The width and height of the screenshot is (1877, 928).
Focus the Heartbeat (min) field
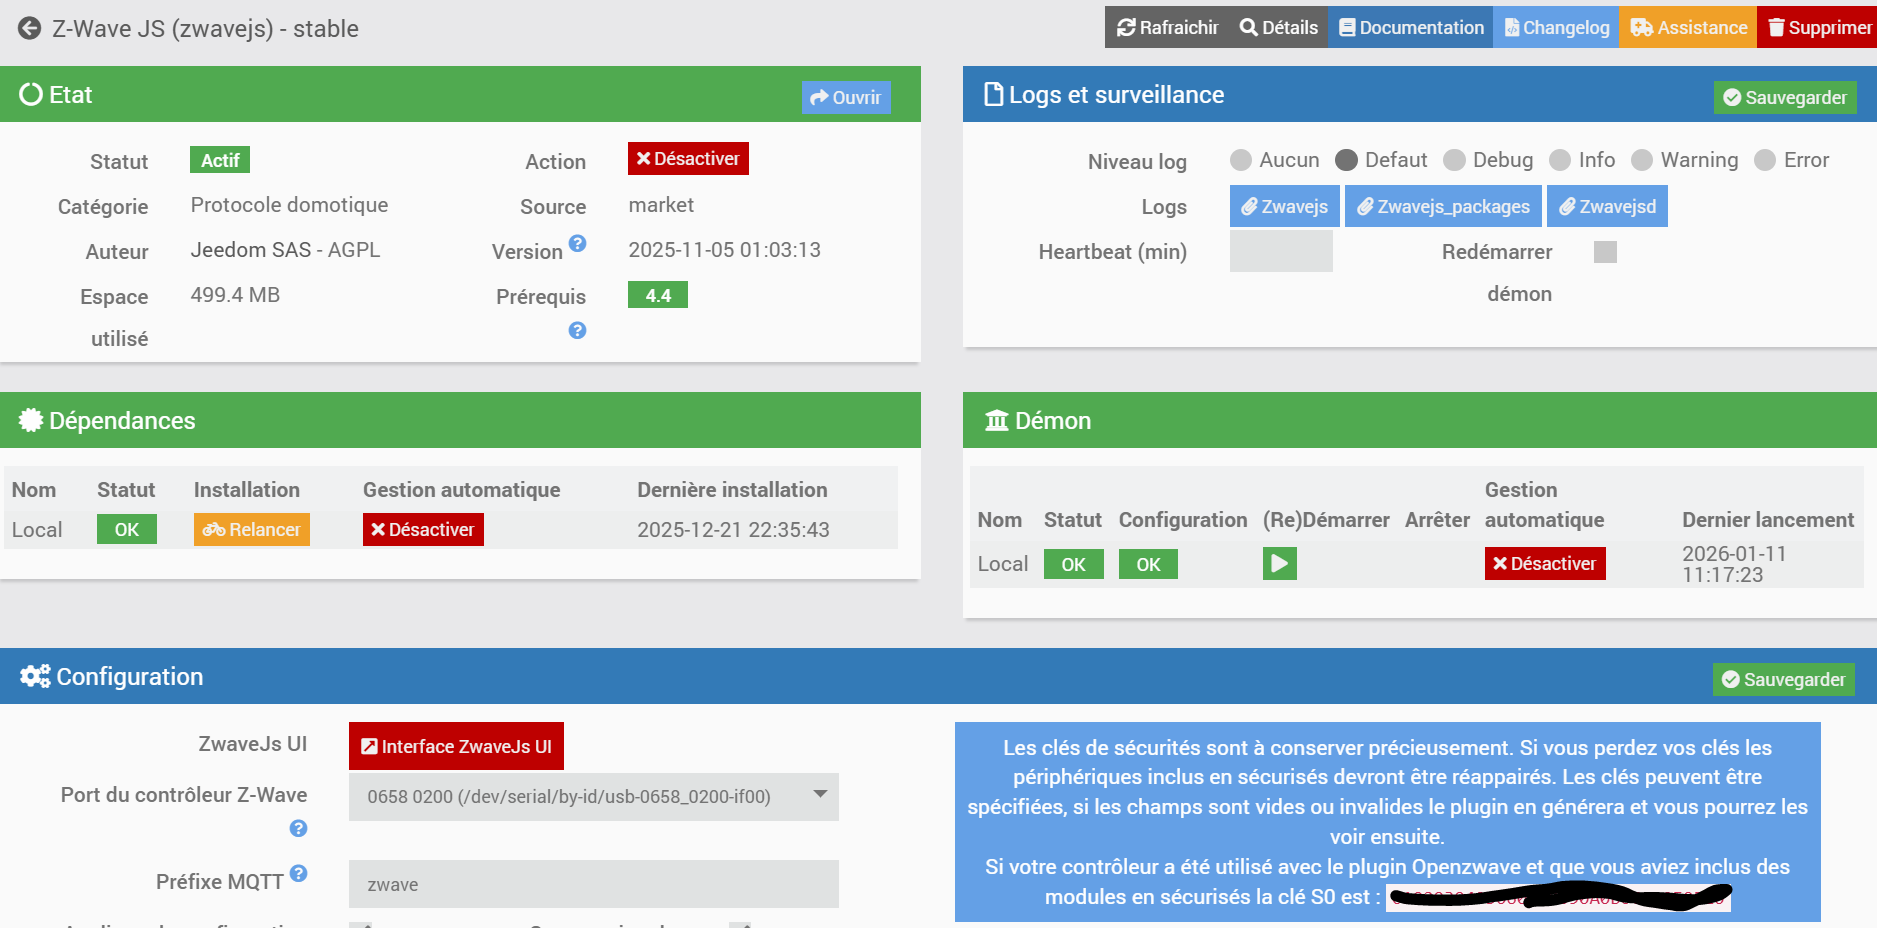click(x=1281, y=251)
